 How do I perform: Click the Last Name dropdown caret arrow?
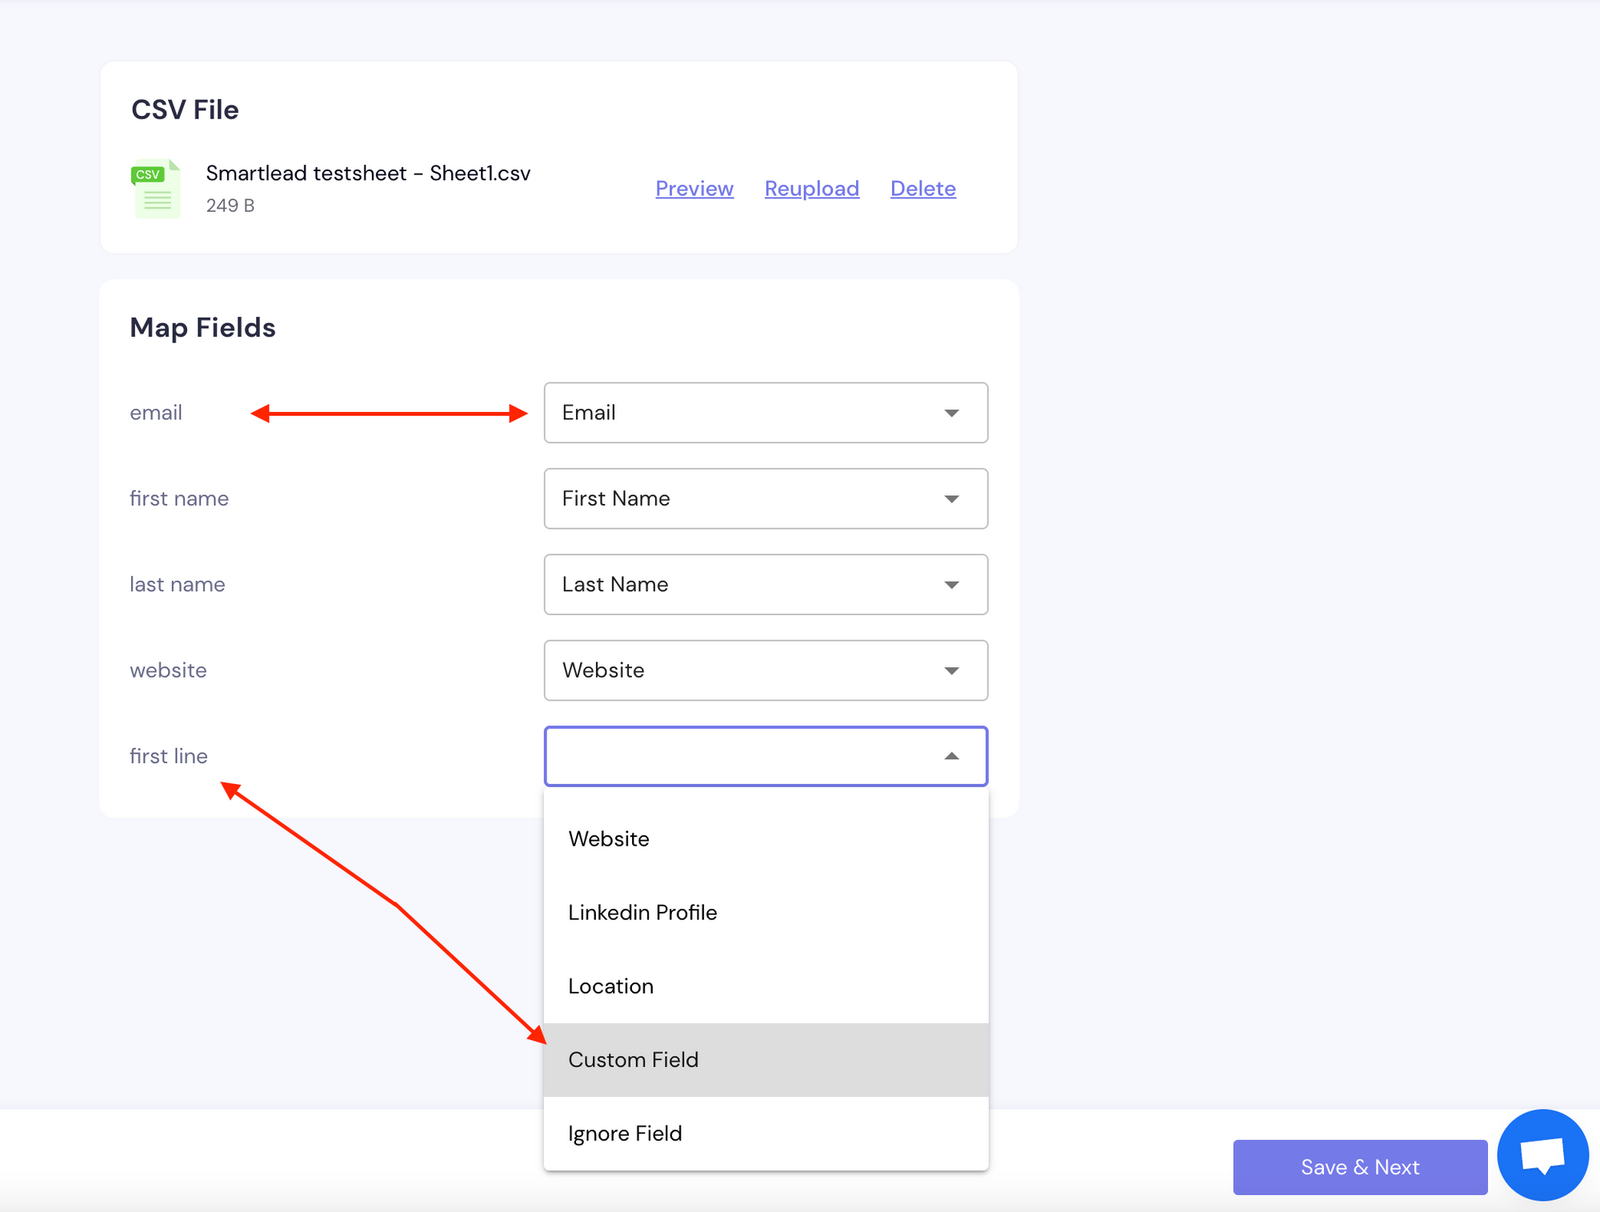pos(951,584)
